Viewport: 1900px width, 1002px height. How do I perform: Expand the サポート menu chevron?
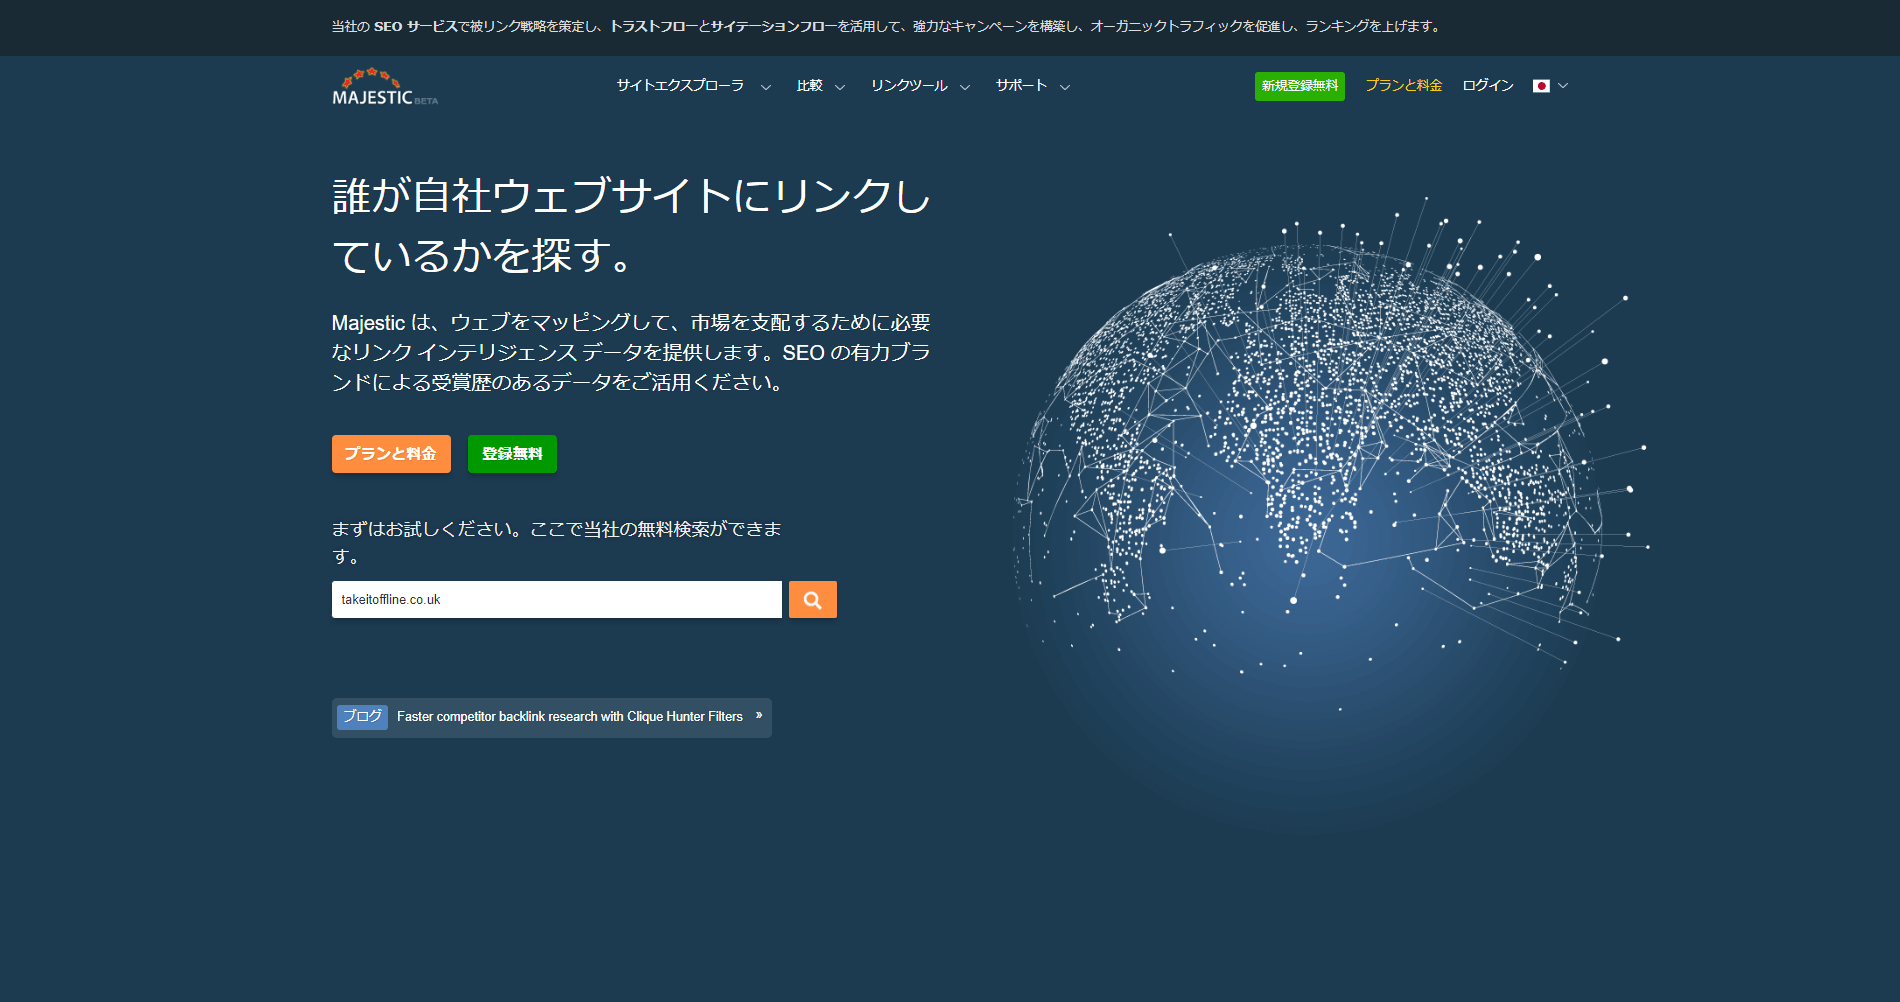pyautogui.click(x=1065, y=87)
